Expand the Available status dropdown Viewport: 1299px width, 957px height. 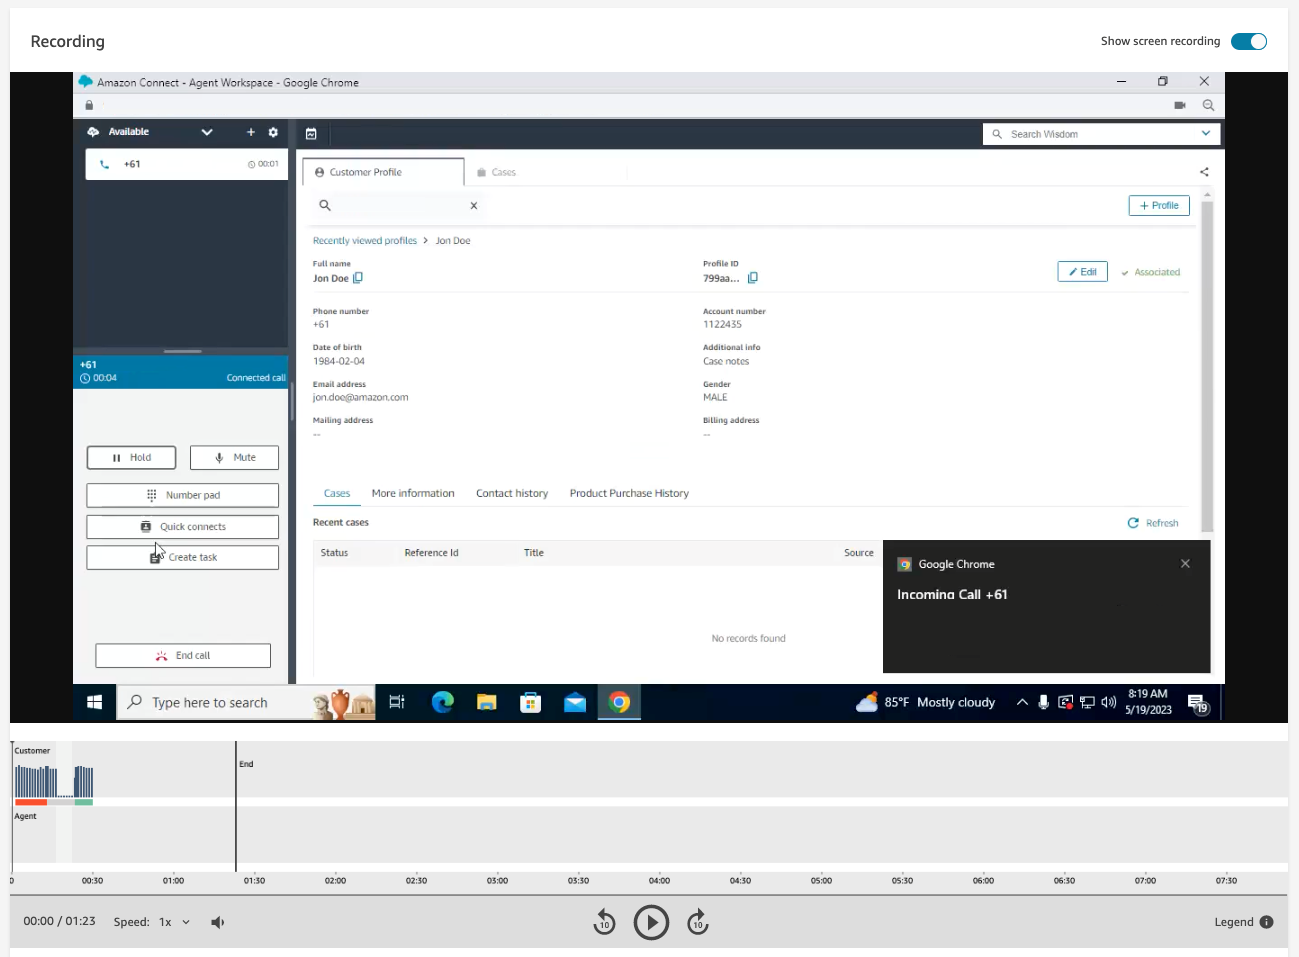click(x=207, y=132)
